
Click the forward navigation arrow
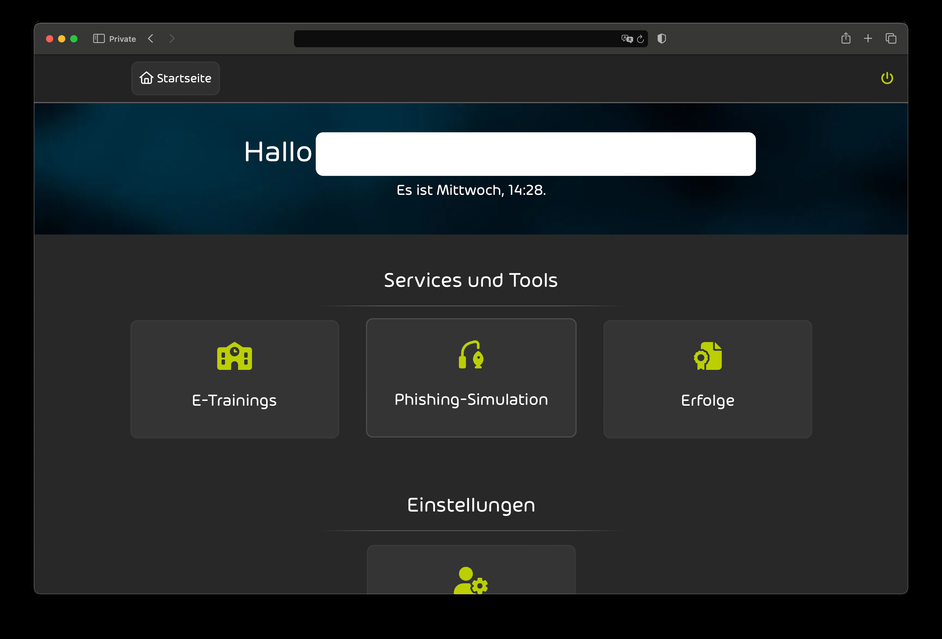[x=171, y=38]
